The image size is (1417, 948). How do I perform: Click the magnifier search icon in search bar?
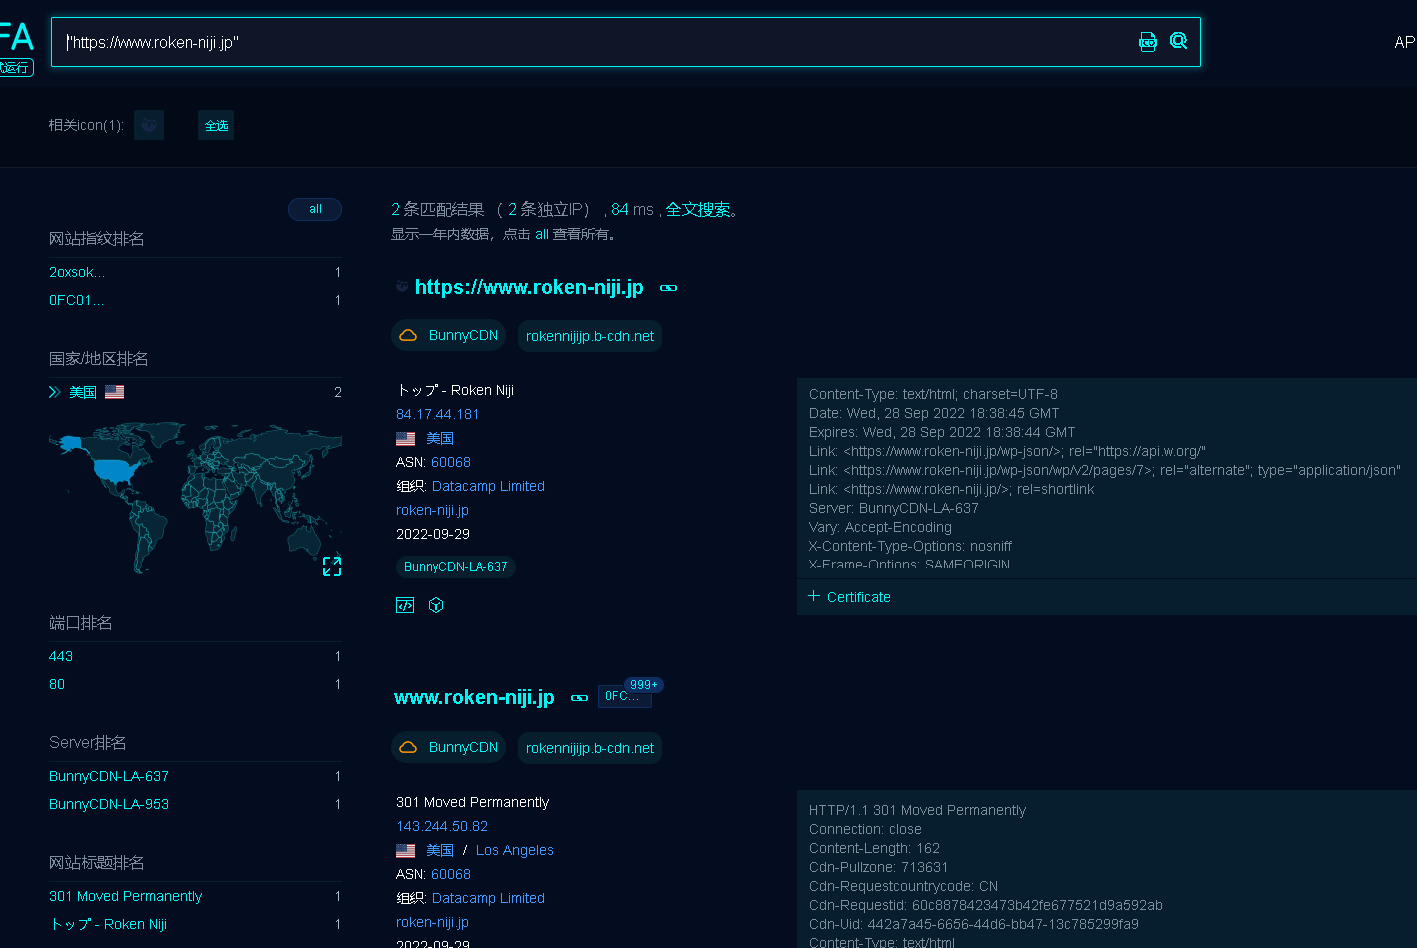1179,41
